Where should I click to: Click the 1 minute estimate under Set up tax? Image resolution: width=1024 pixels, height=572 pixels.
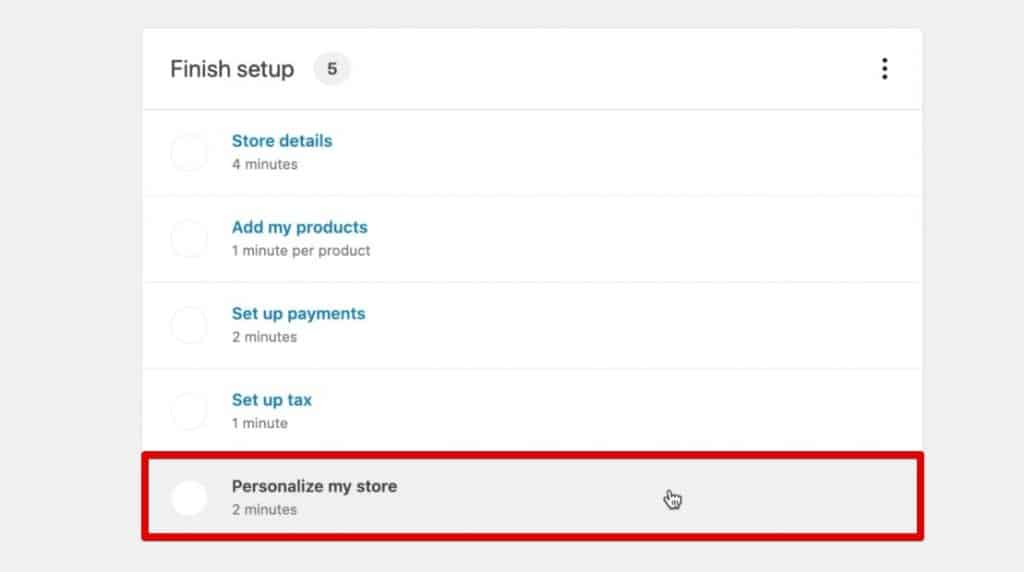pos(260,423)
